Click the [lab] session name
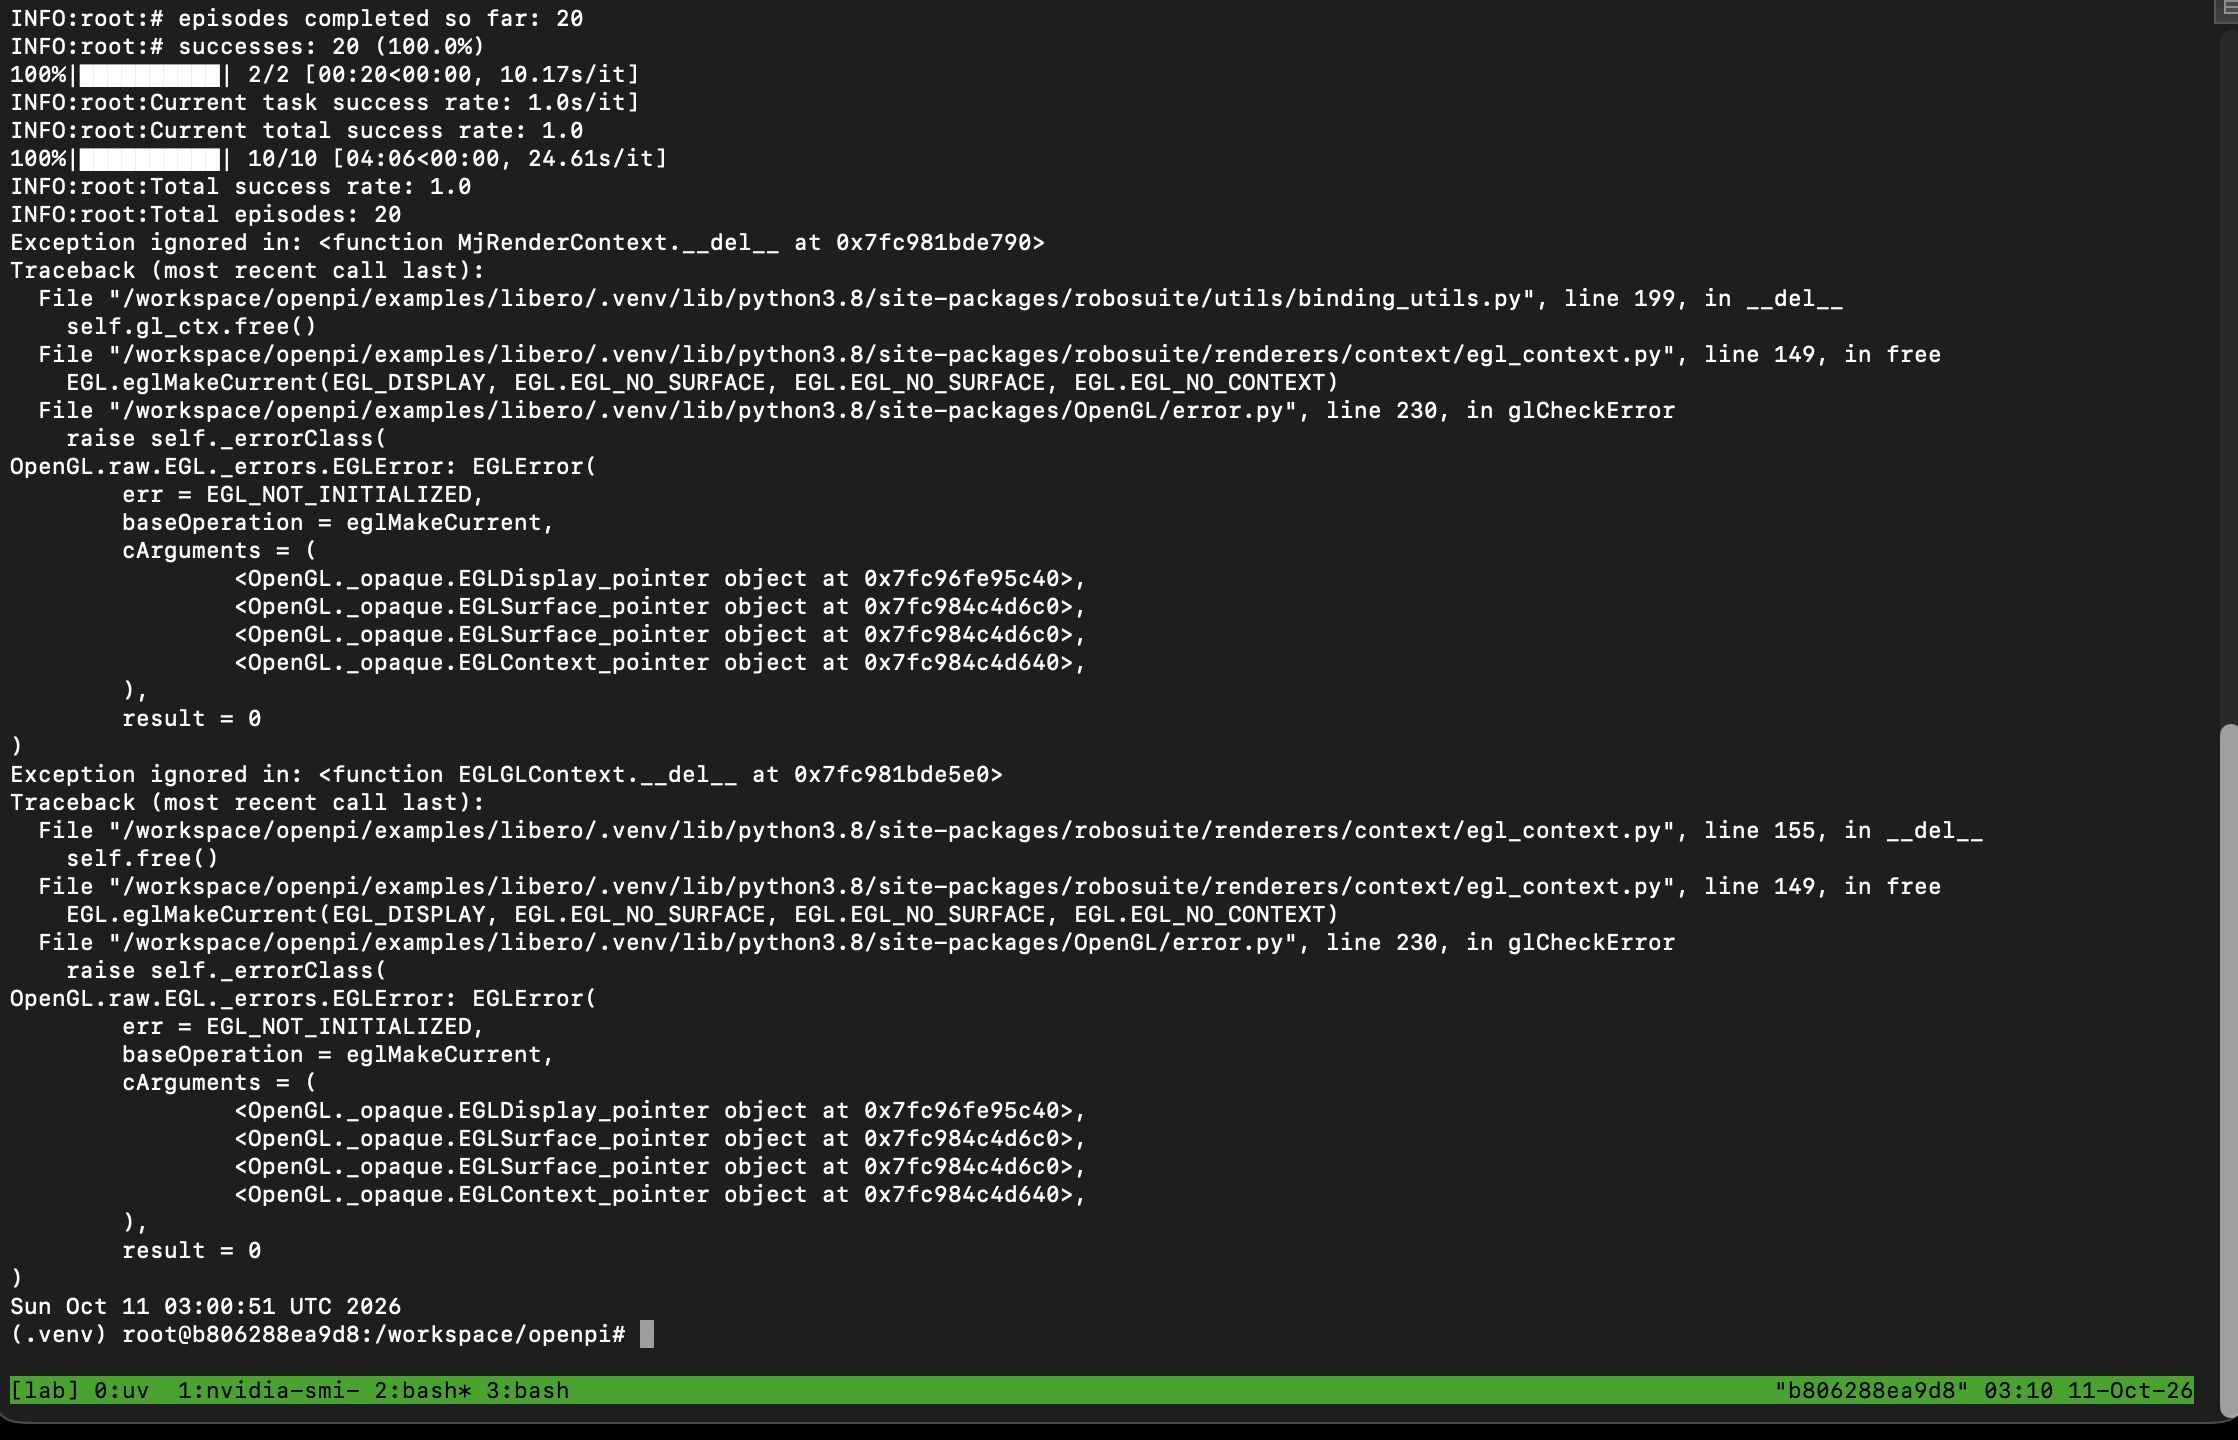 (45, 1390)
